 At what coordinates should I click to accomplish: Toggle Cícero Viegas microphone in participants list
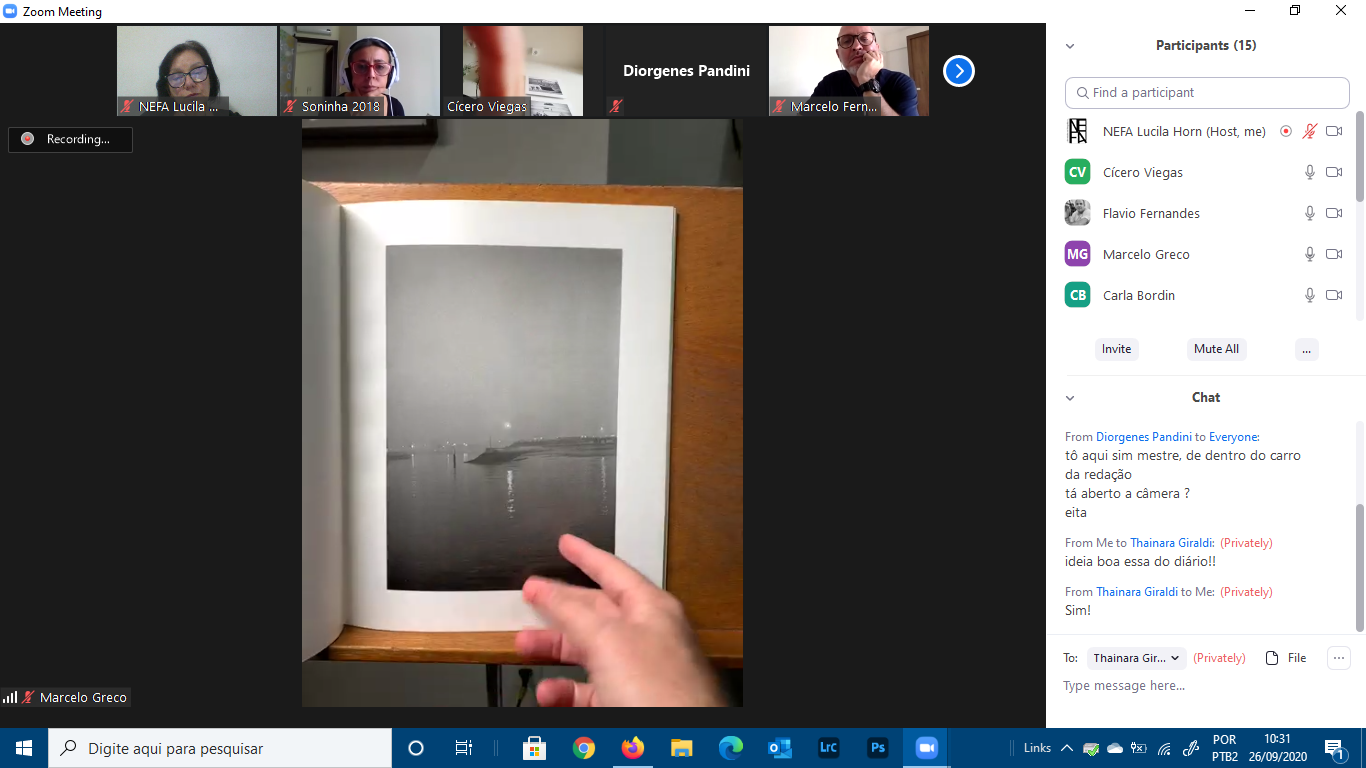(1309, 172)
